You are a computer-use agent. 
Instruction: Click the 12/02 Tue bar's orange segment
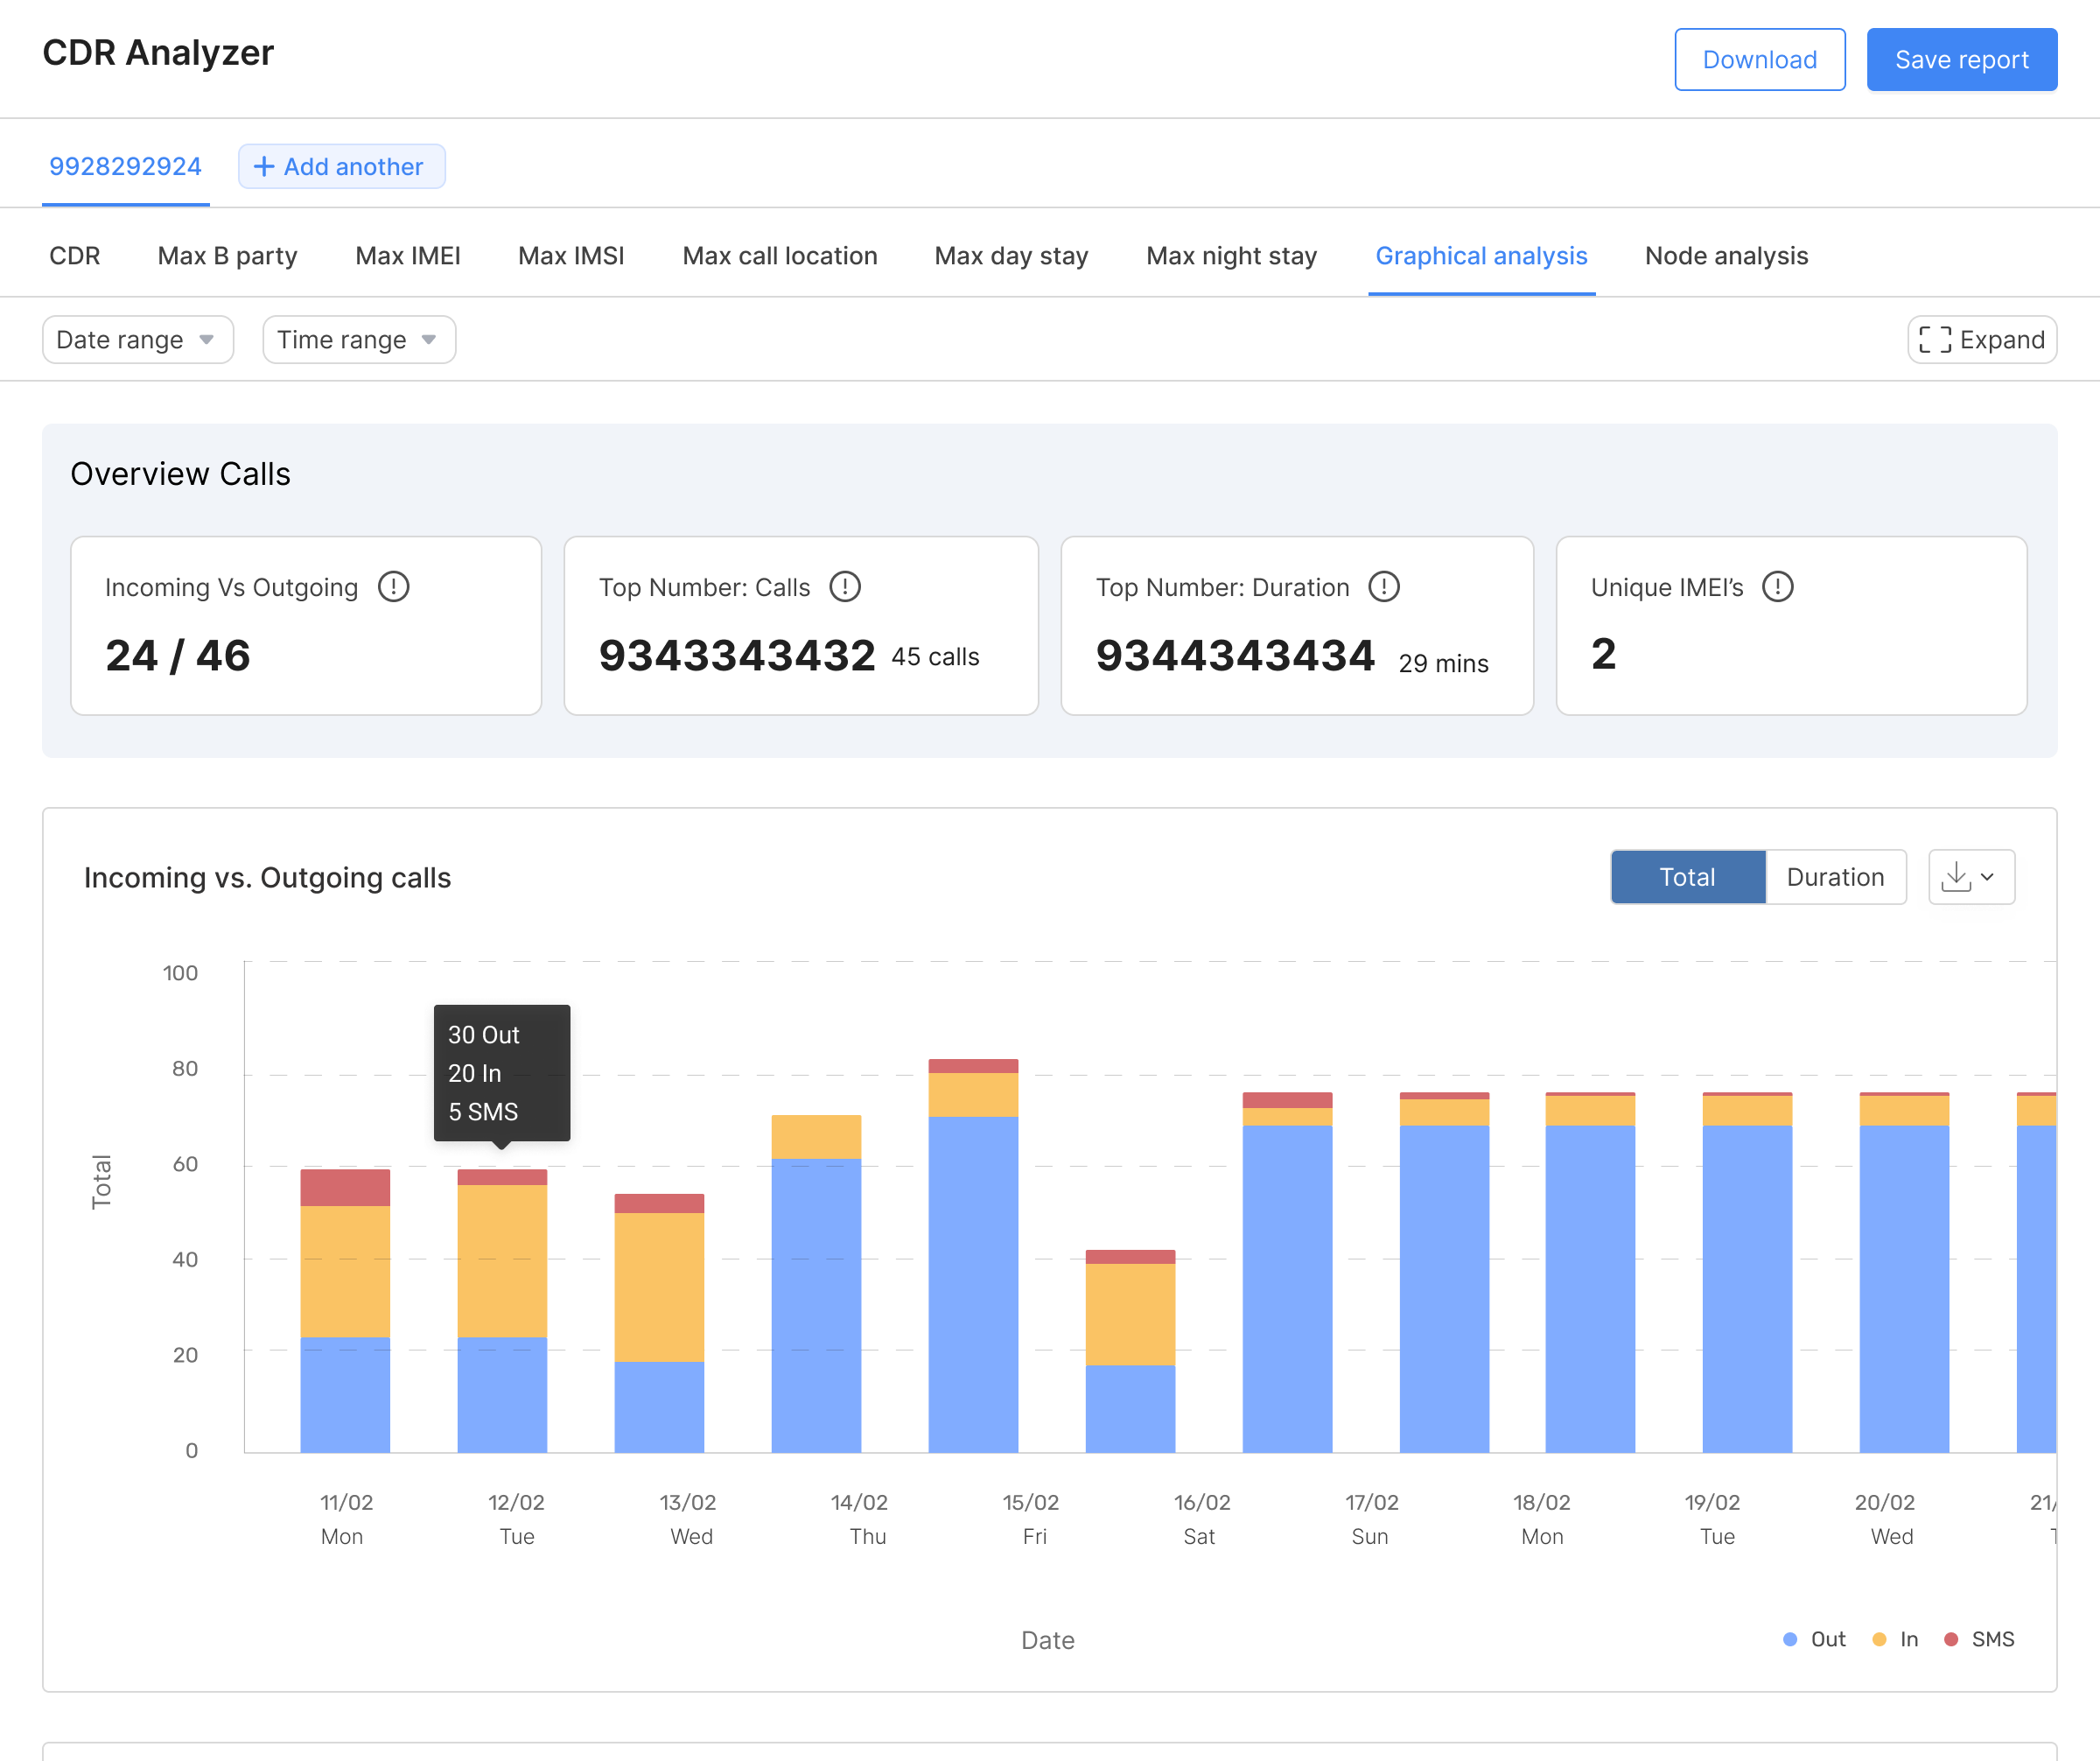tap(502, 1261)
